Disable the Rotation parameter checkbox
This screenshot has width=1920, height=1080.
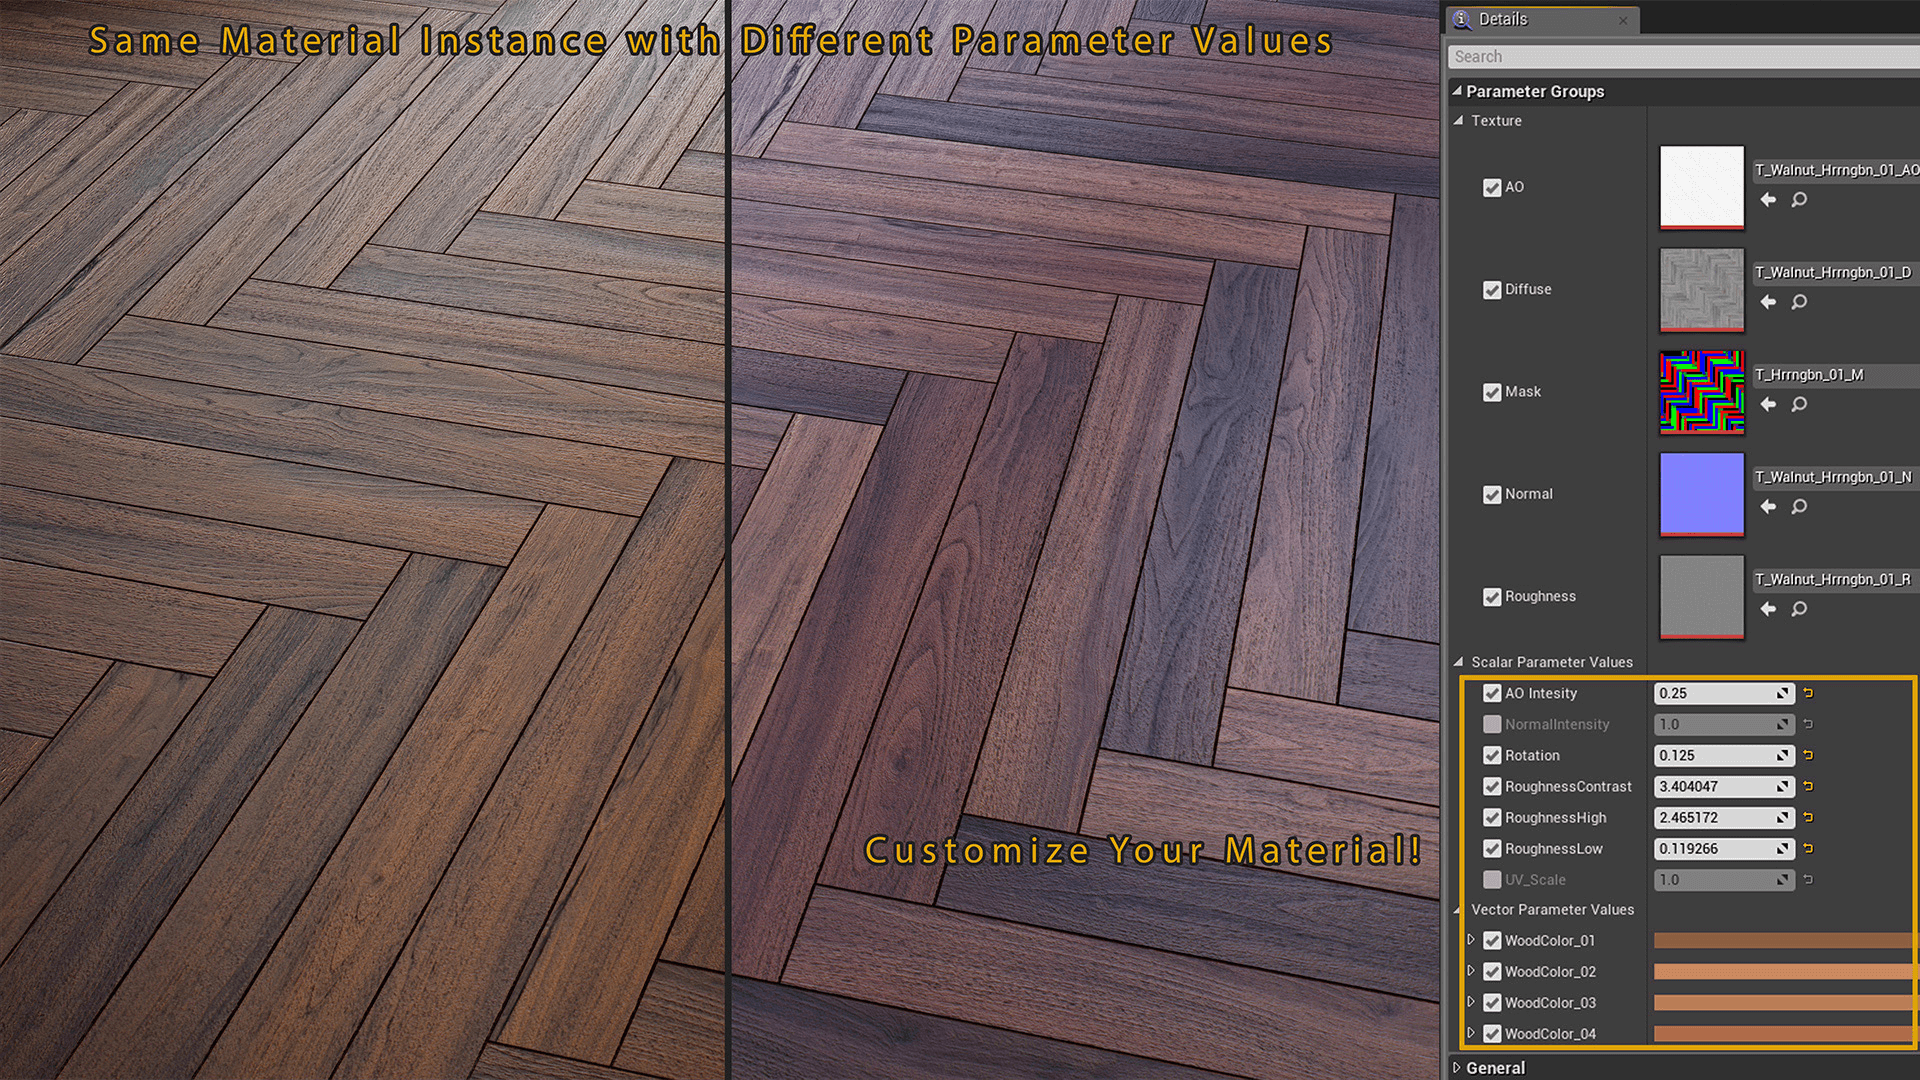pyautogui.click(x=1492, y=755)
